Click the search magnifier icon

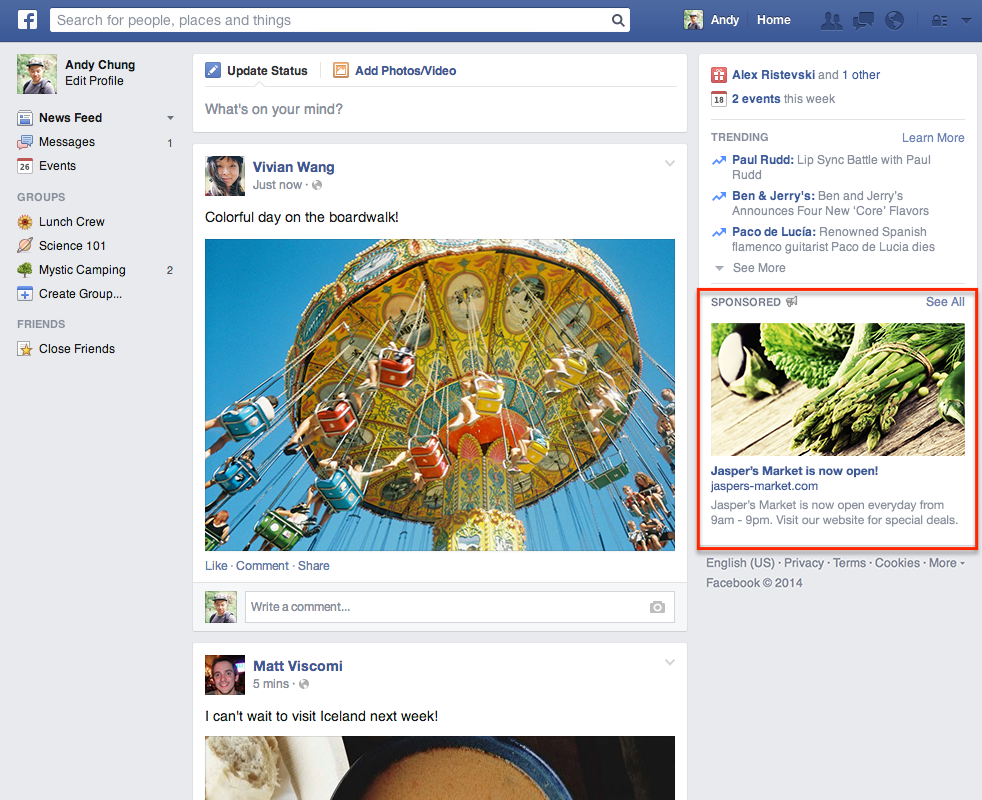coord(618,20)
